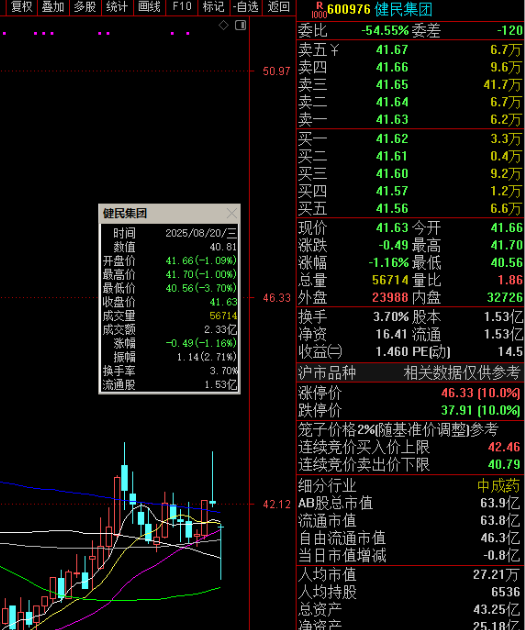Open the 复权 adjustment option
The height and width of the screenshot is (630, 525).
(x=21, y=7)
